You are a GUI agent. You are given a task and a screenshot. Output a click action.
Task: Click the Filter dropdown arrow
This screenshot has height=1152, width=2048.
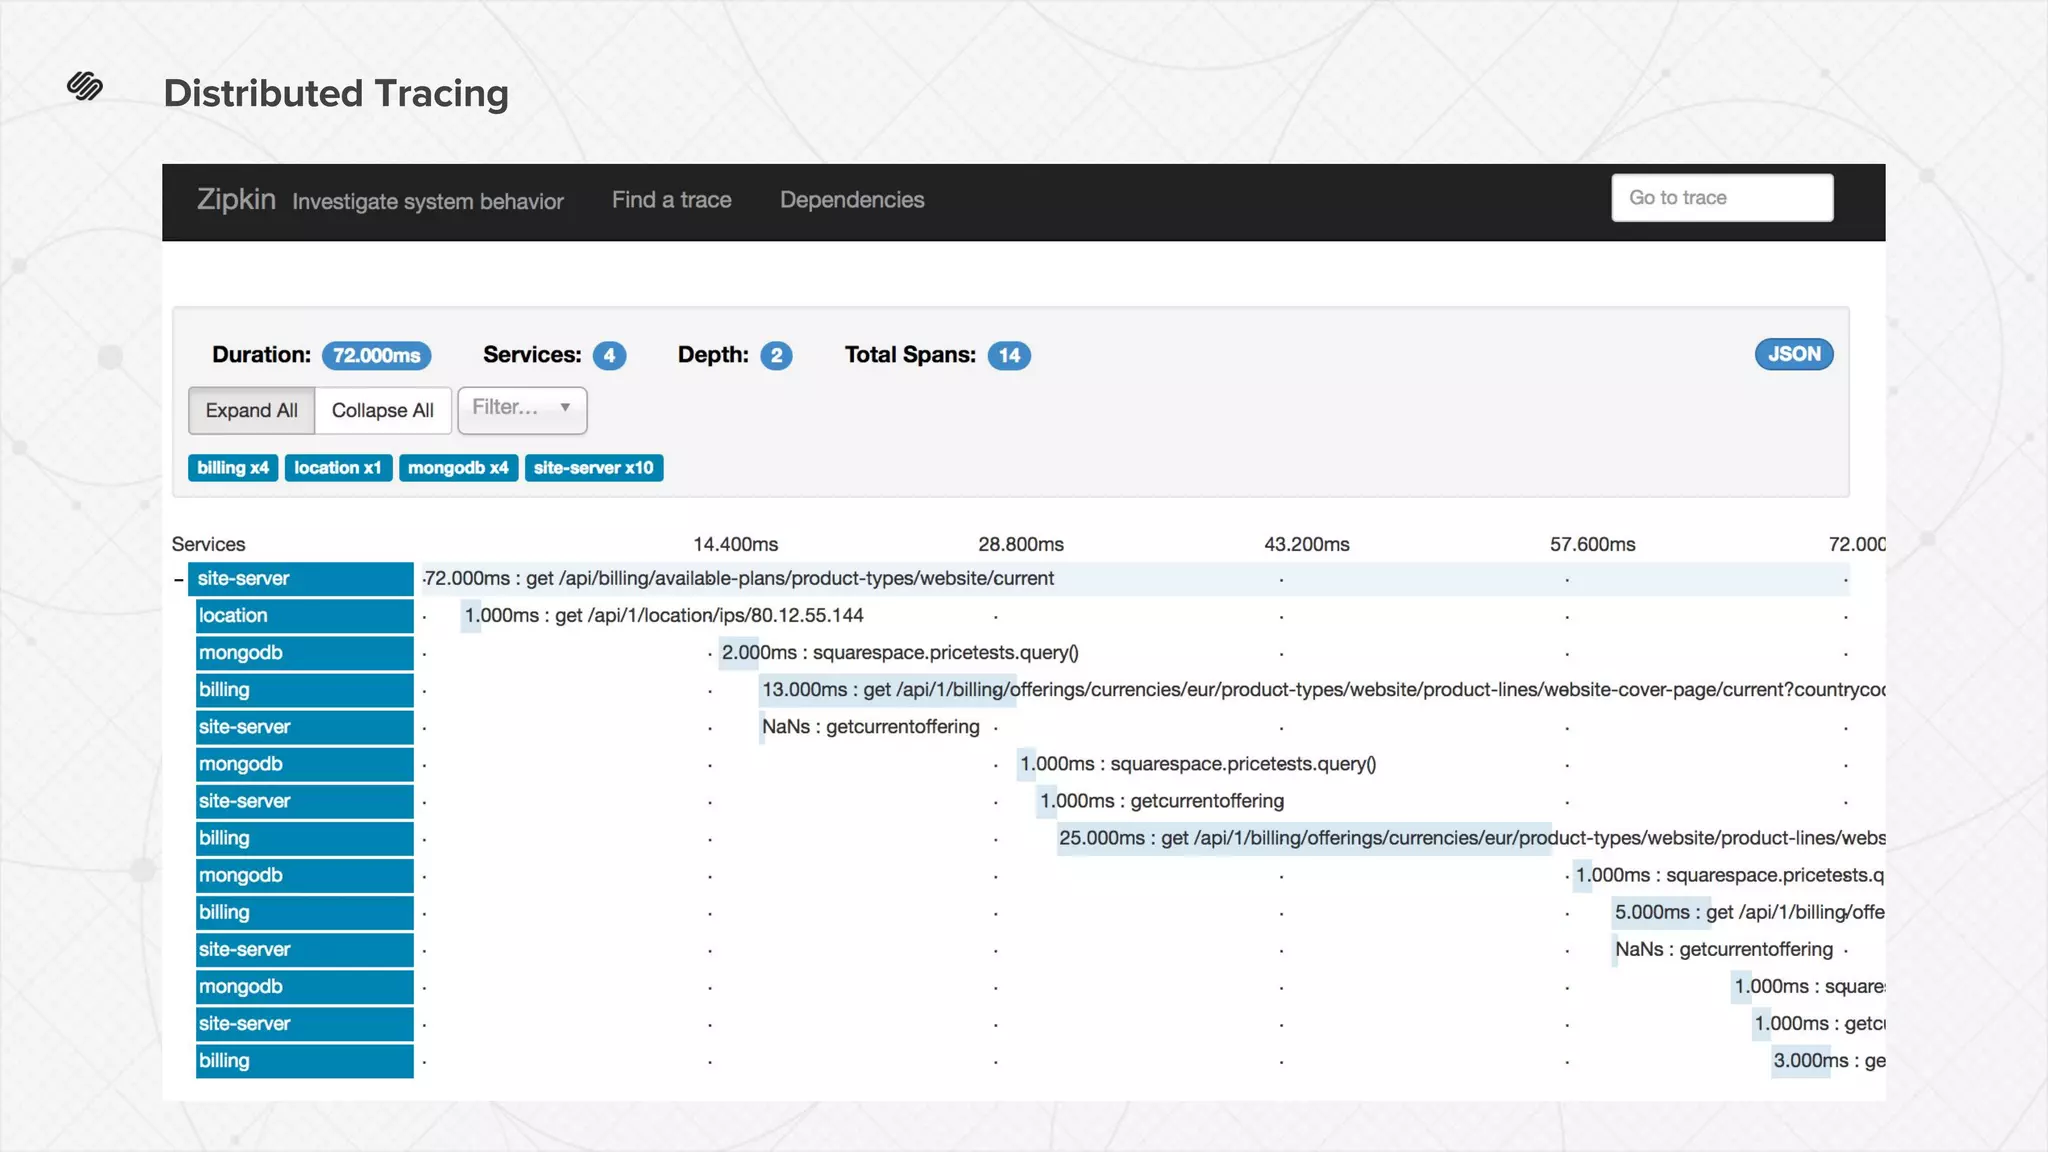tap(565, 408)
